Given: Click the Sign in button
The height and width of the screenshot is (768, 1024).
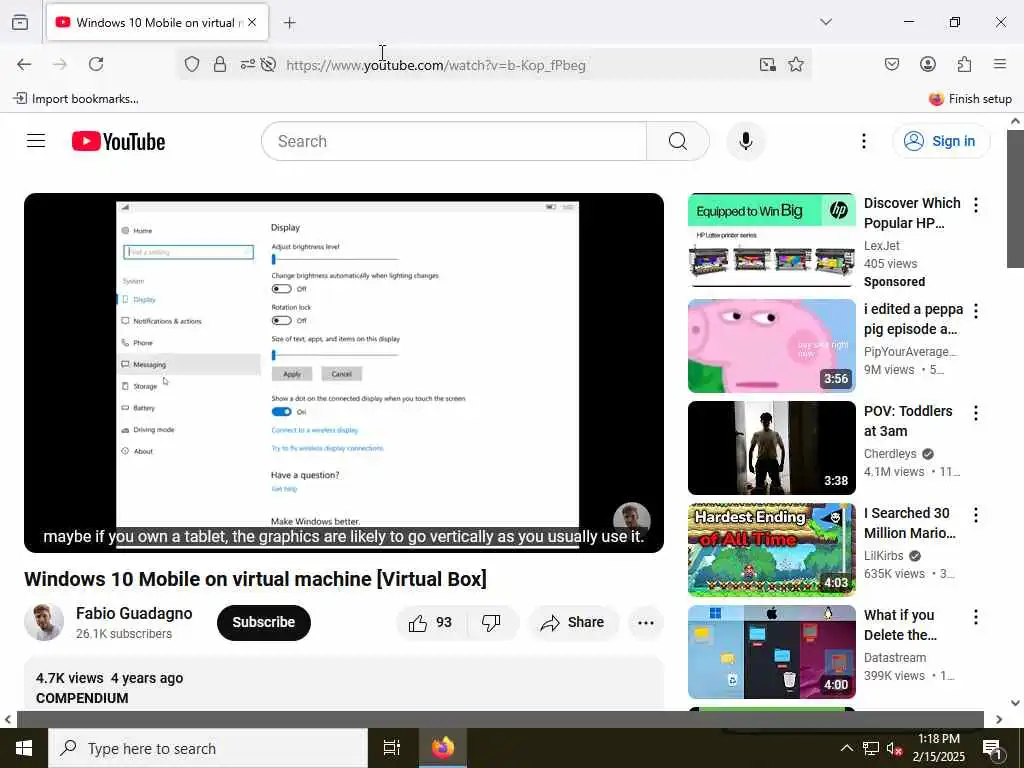Looking at the screenshot, I should (x=941, y=141).
